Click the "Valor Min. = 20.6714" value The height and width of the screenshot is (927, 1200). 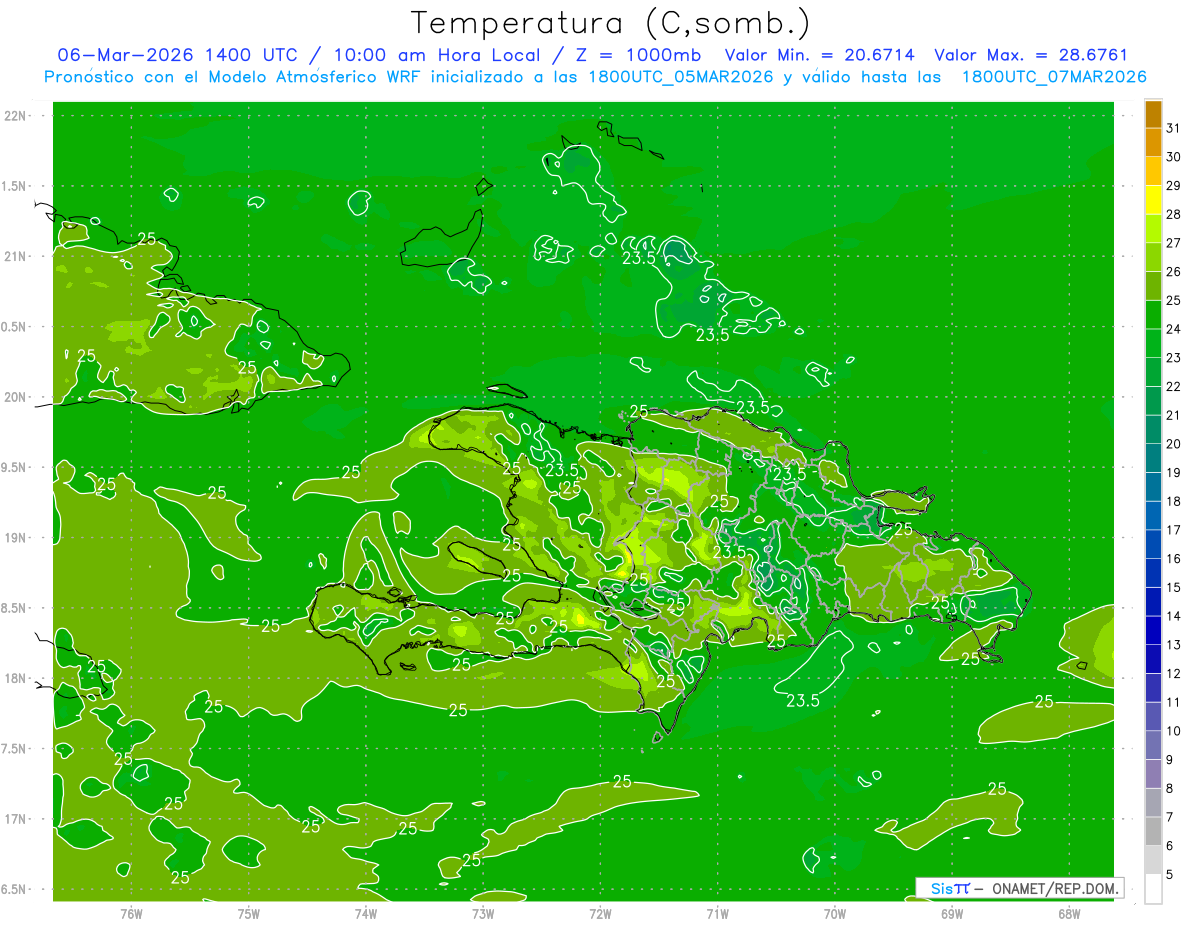point(819,55)
